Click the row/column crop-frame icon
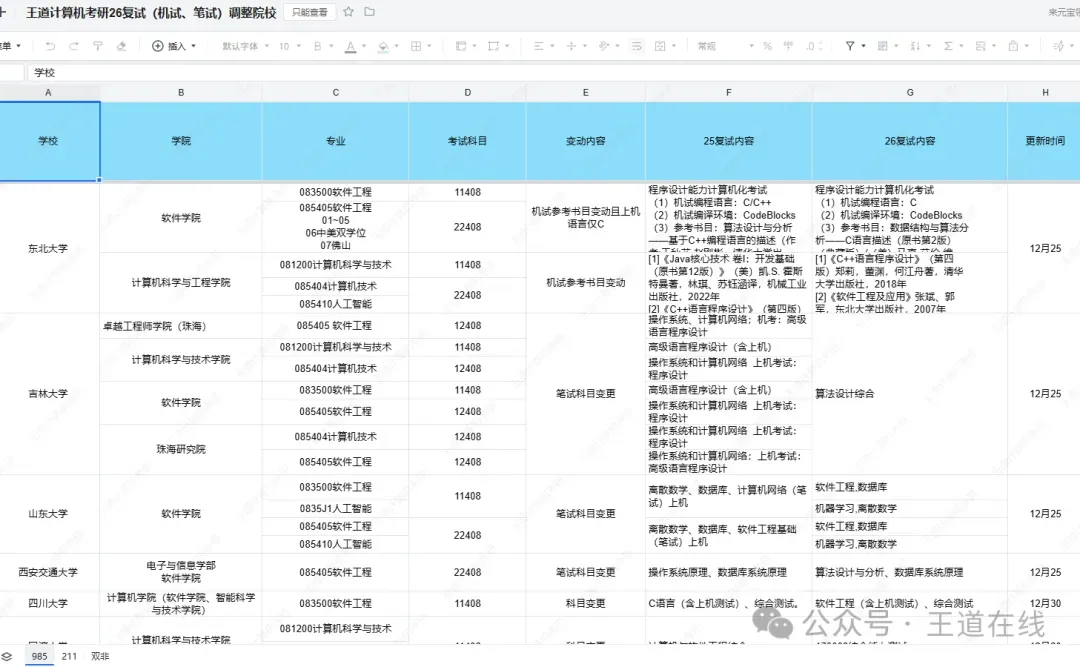This screenshot has width=1080, height=667. click(x=493, y=46)
